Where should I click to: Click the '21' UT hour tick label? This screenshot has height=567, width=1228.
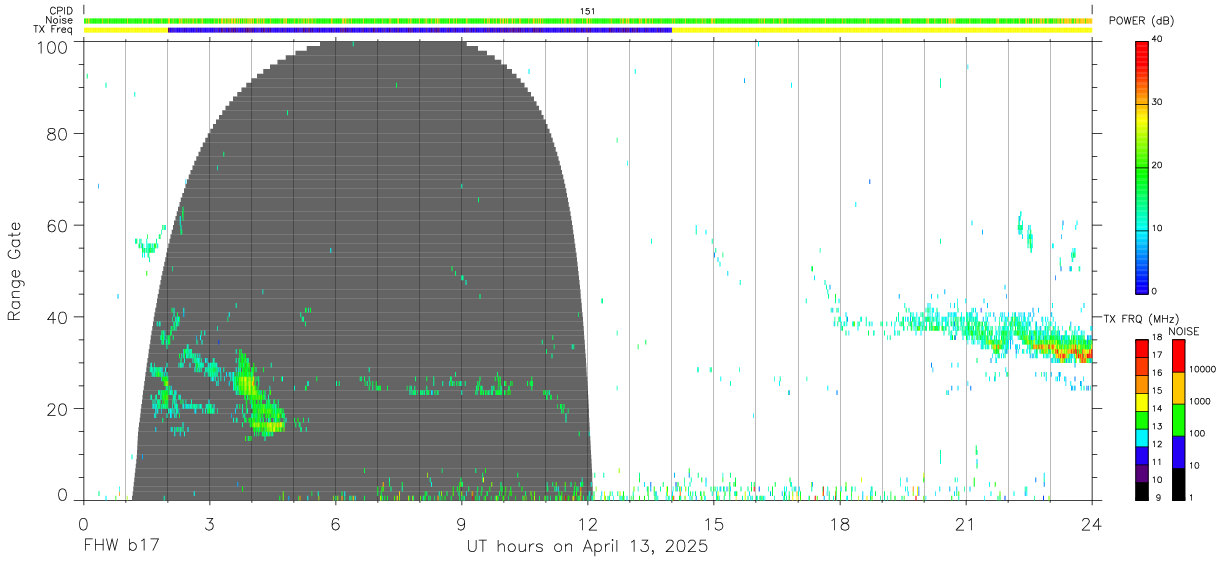966,523
